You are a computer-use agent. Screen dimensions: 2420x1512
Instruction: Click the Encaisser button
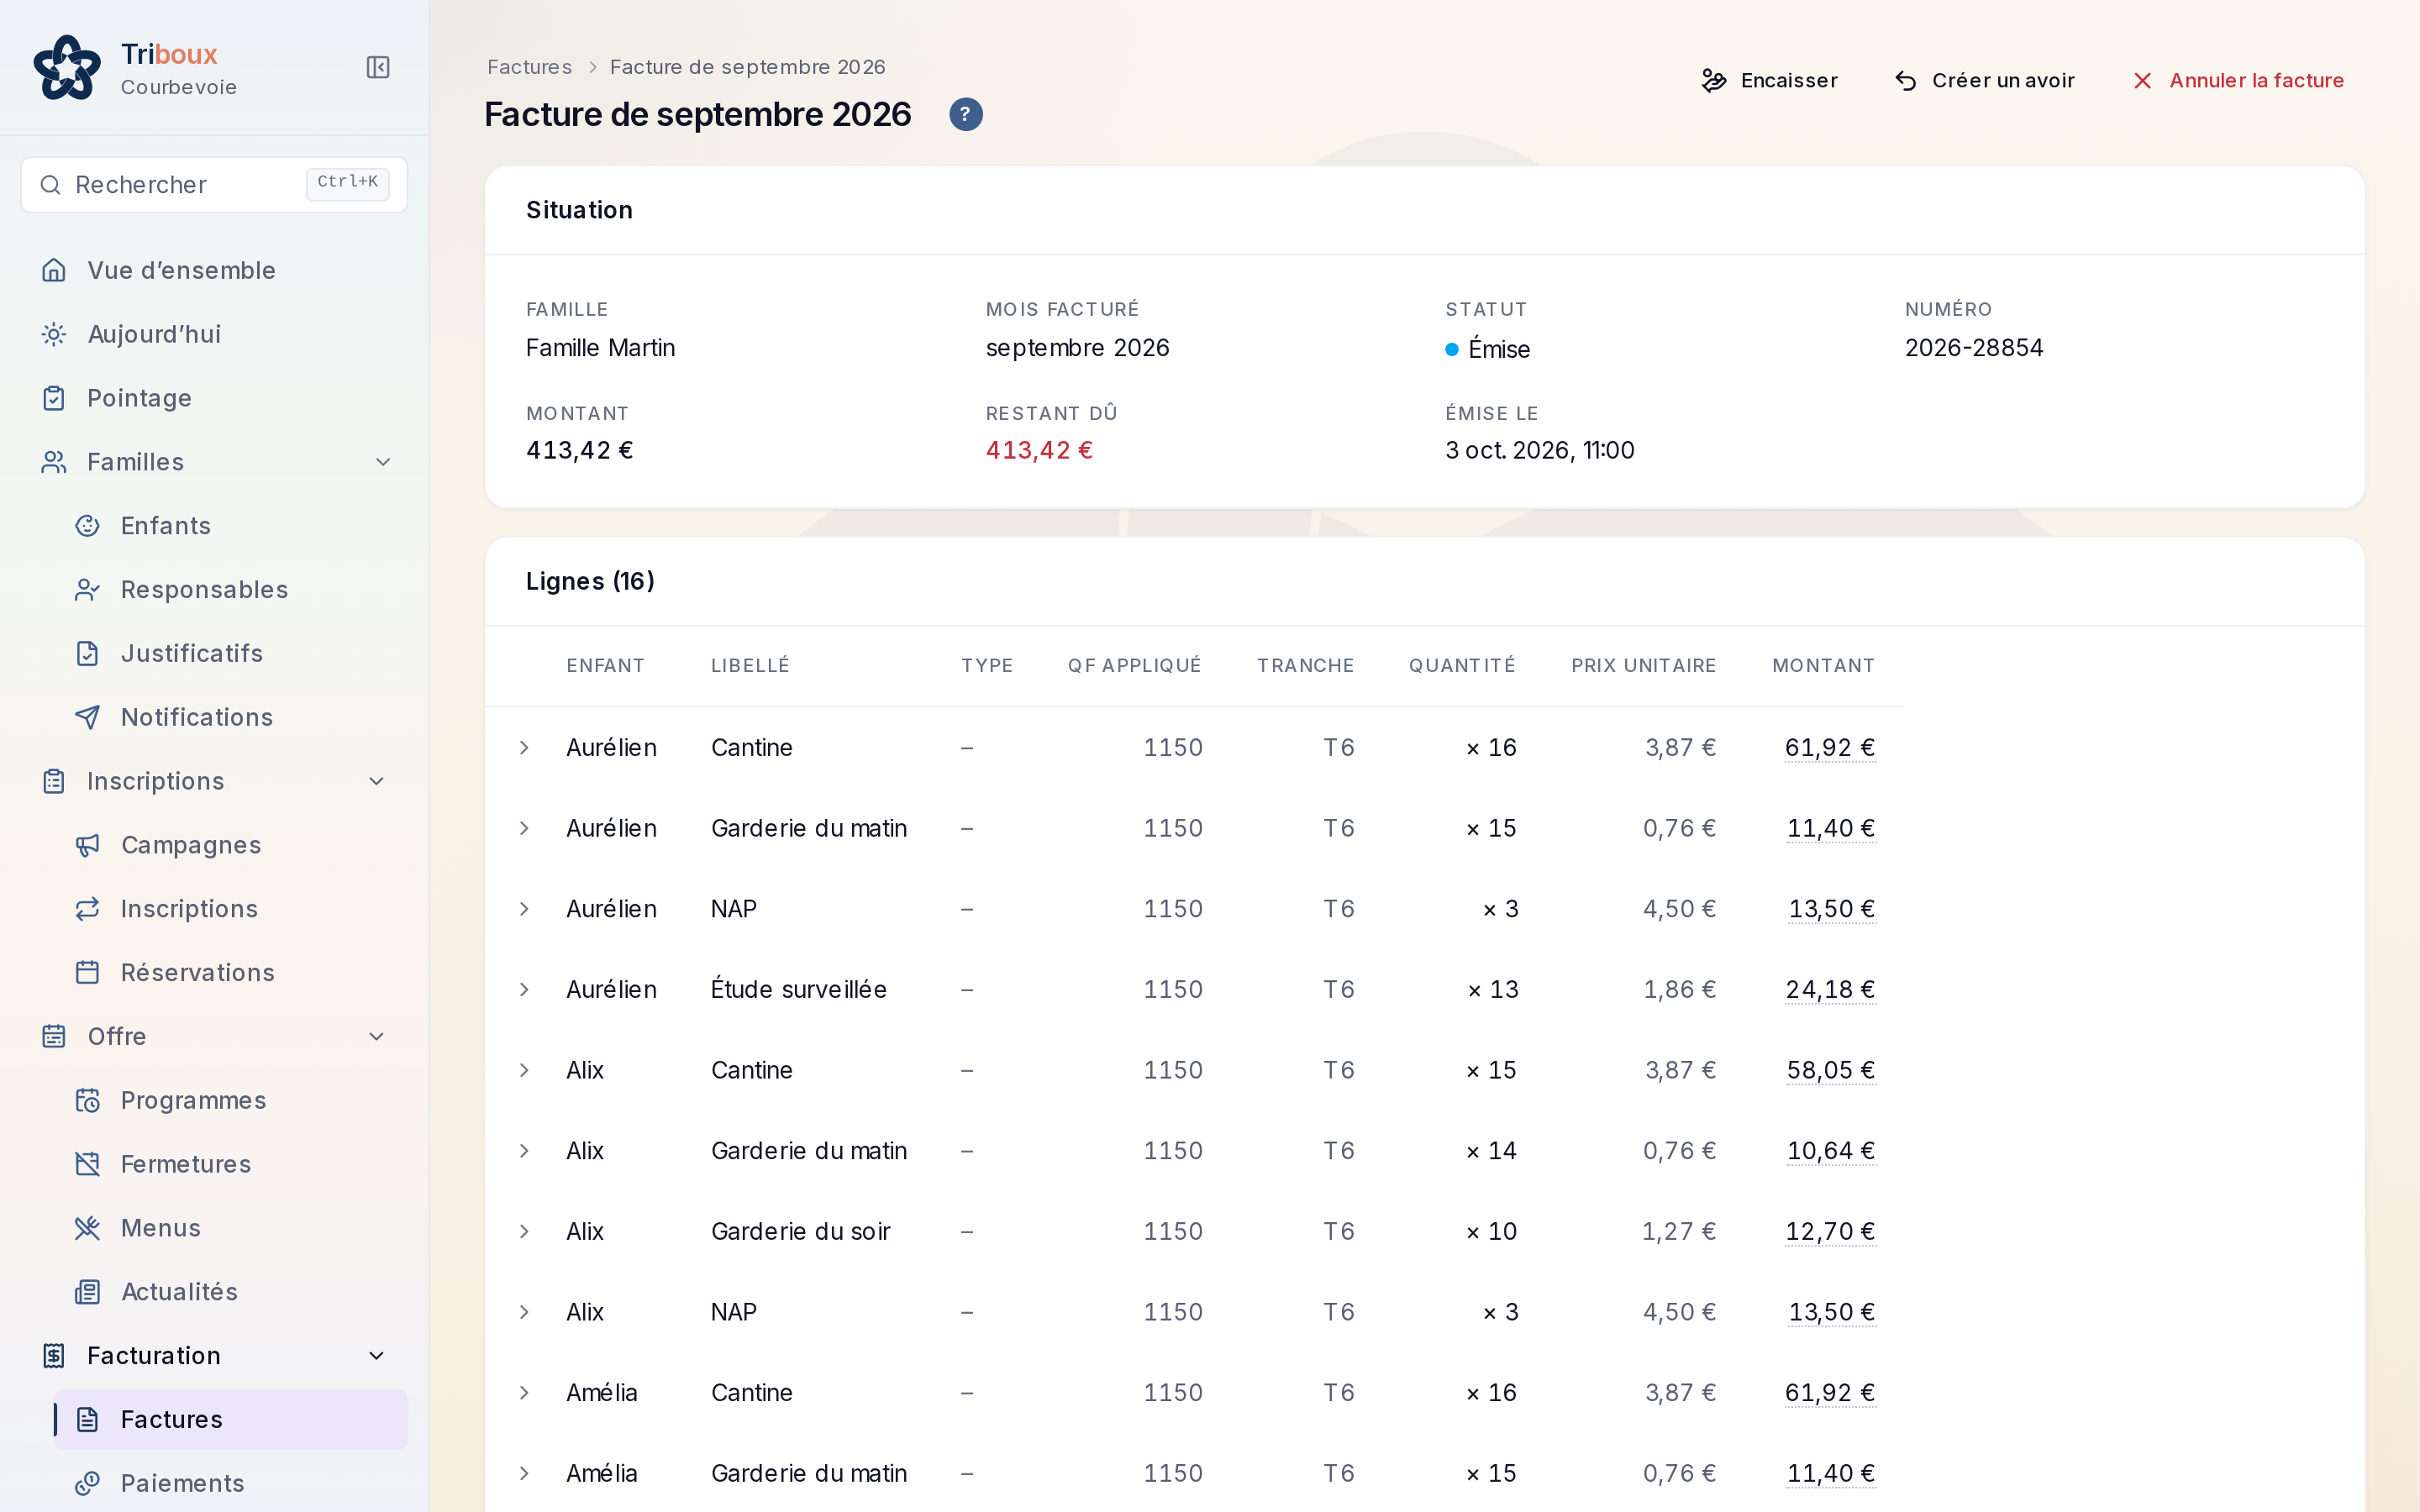[1770, 80]
